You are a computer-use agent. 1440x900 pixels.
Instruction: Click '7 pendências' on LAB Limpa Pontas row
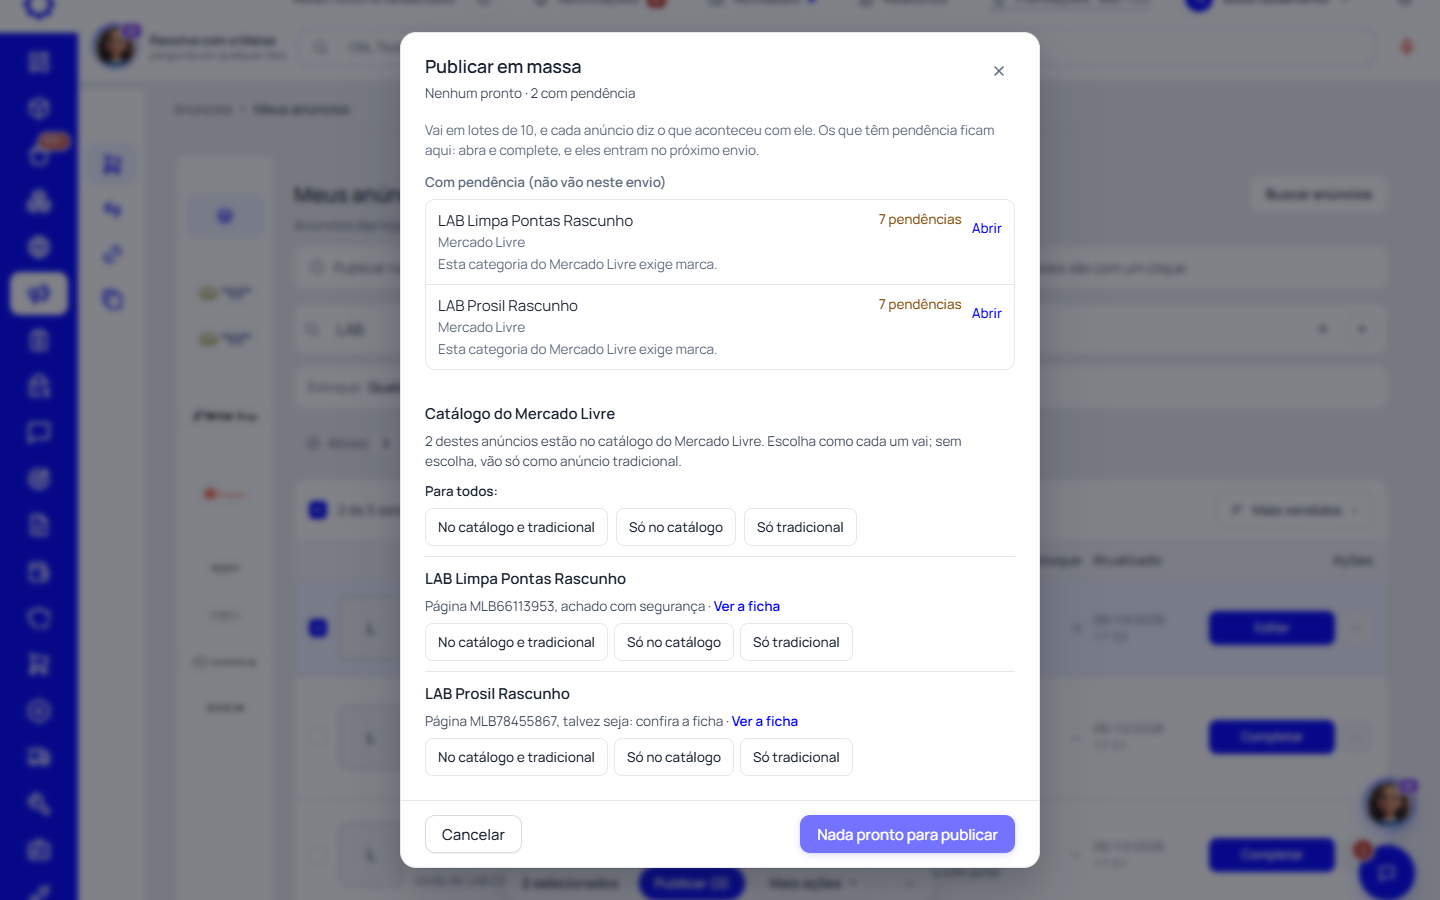[x=920, y=219]
